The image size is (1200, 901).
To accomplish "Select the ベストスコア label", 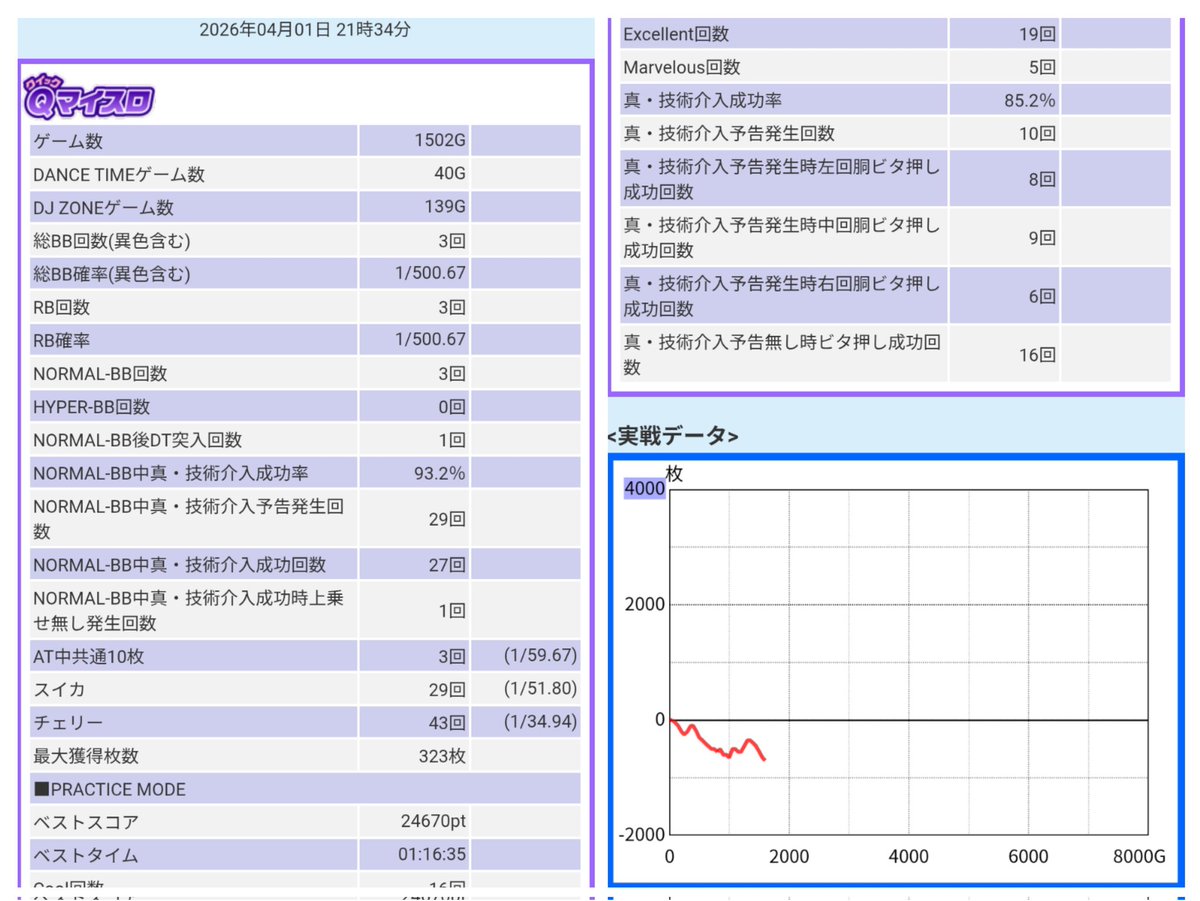I will pos(86,823).
